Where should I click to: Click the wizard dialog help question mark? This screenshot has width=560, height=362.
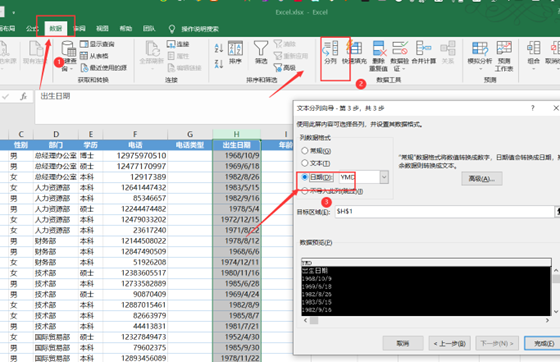[532, 108]
